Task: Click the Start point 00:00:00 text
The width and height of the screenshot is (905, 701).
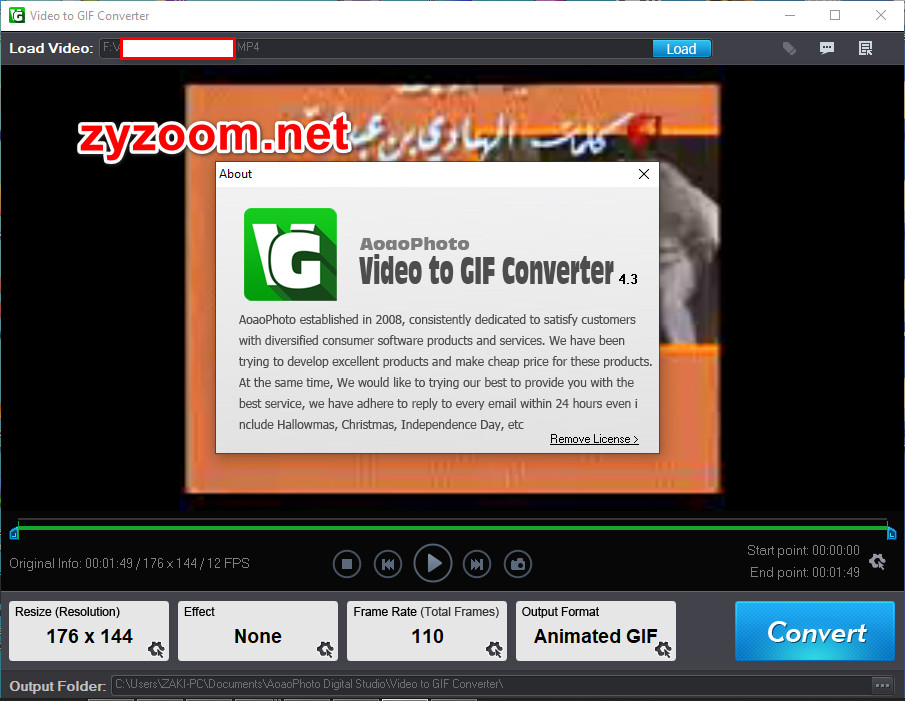Action: click(x=803, y=550)
